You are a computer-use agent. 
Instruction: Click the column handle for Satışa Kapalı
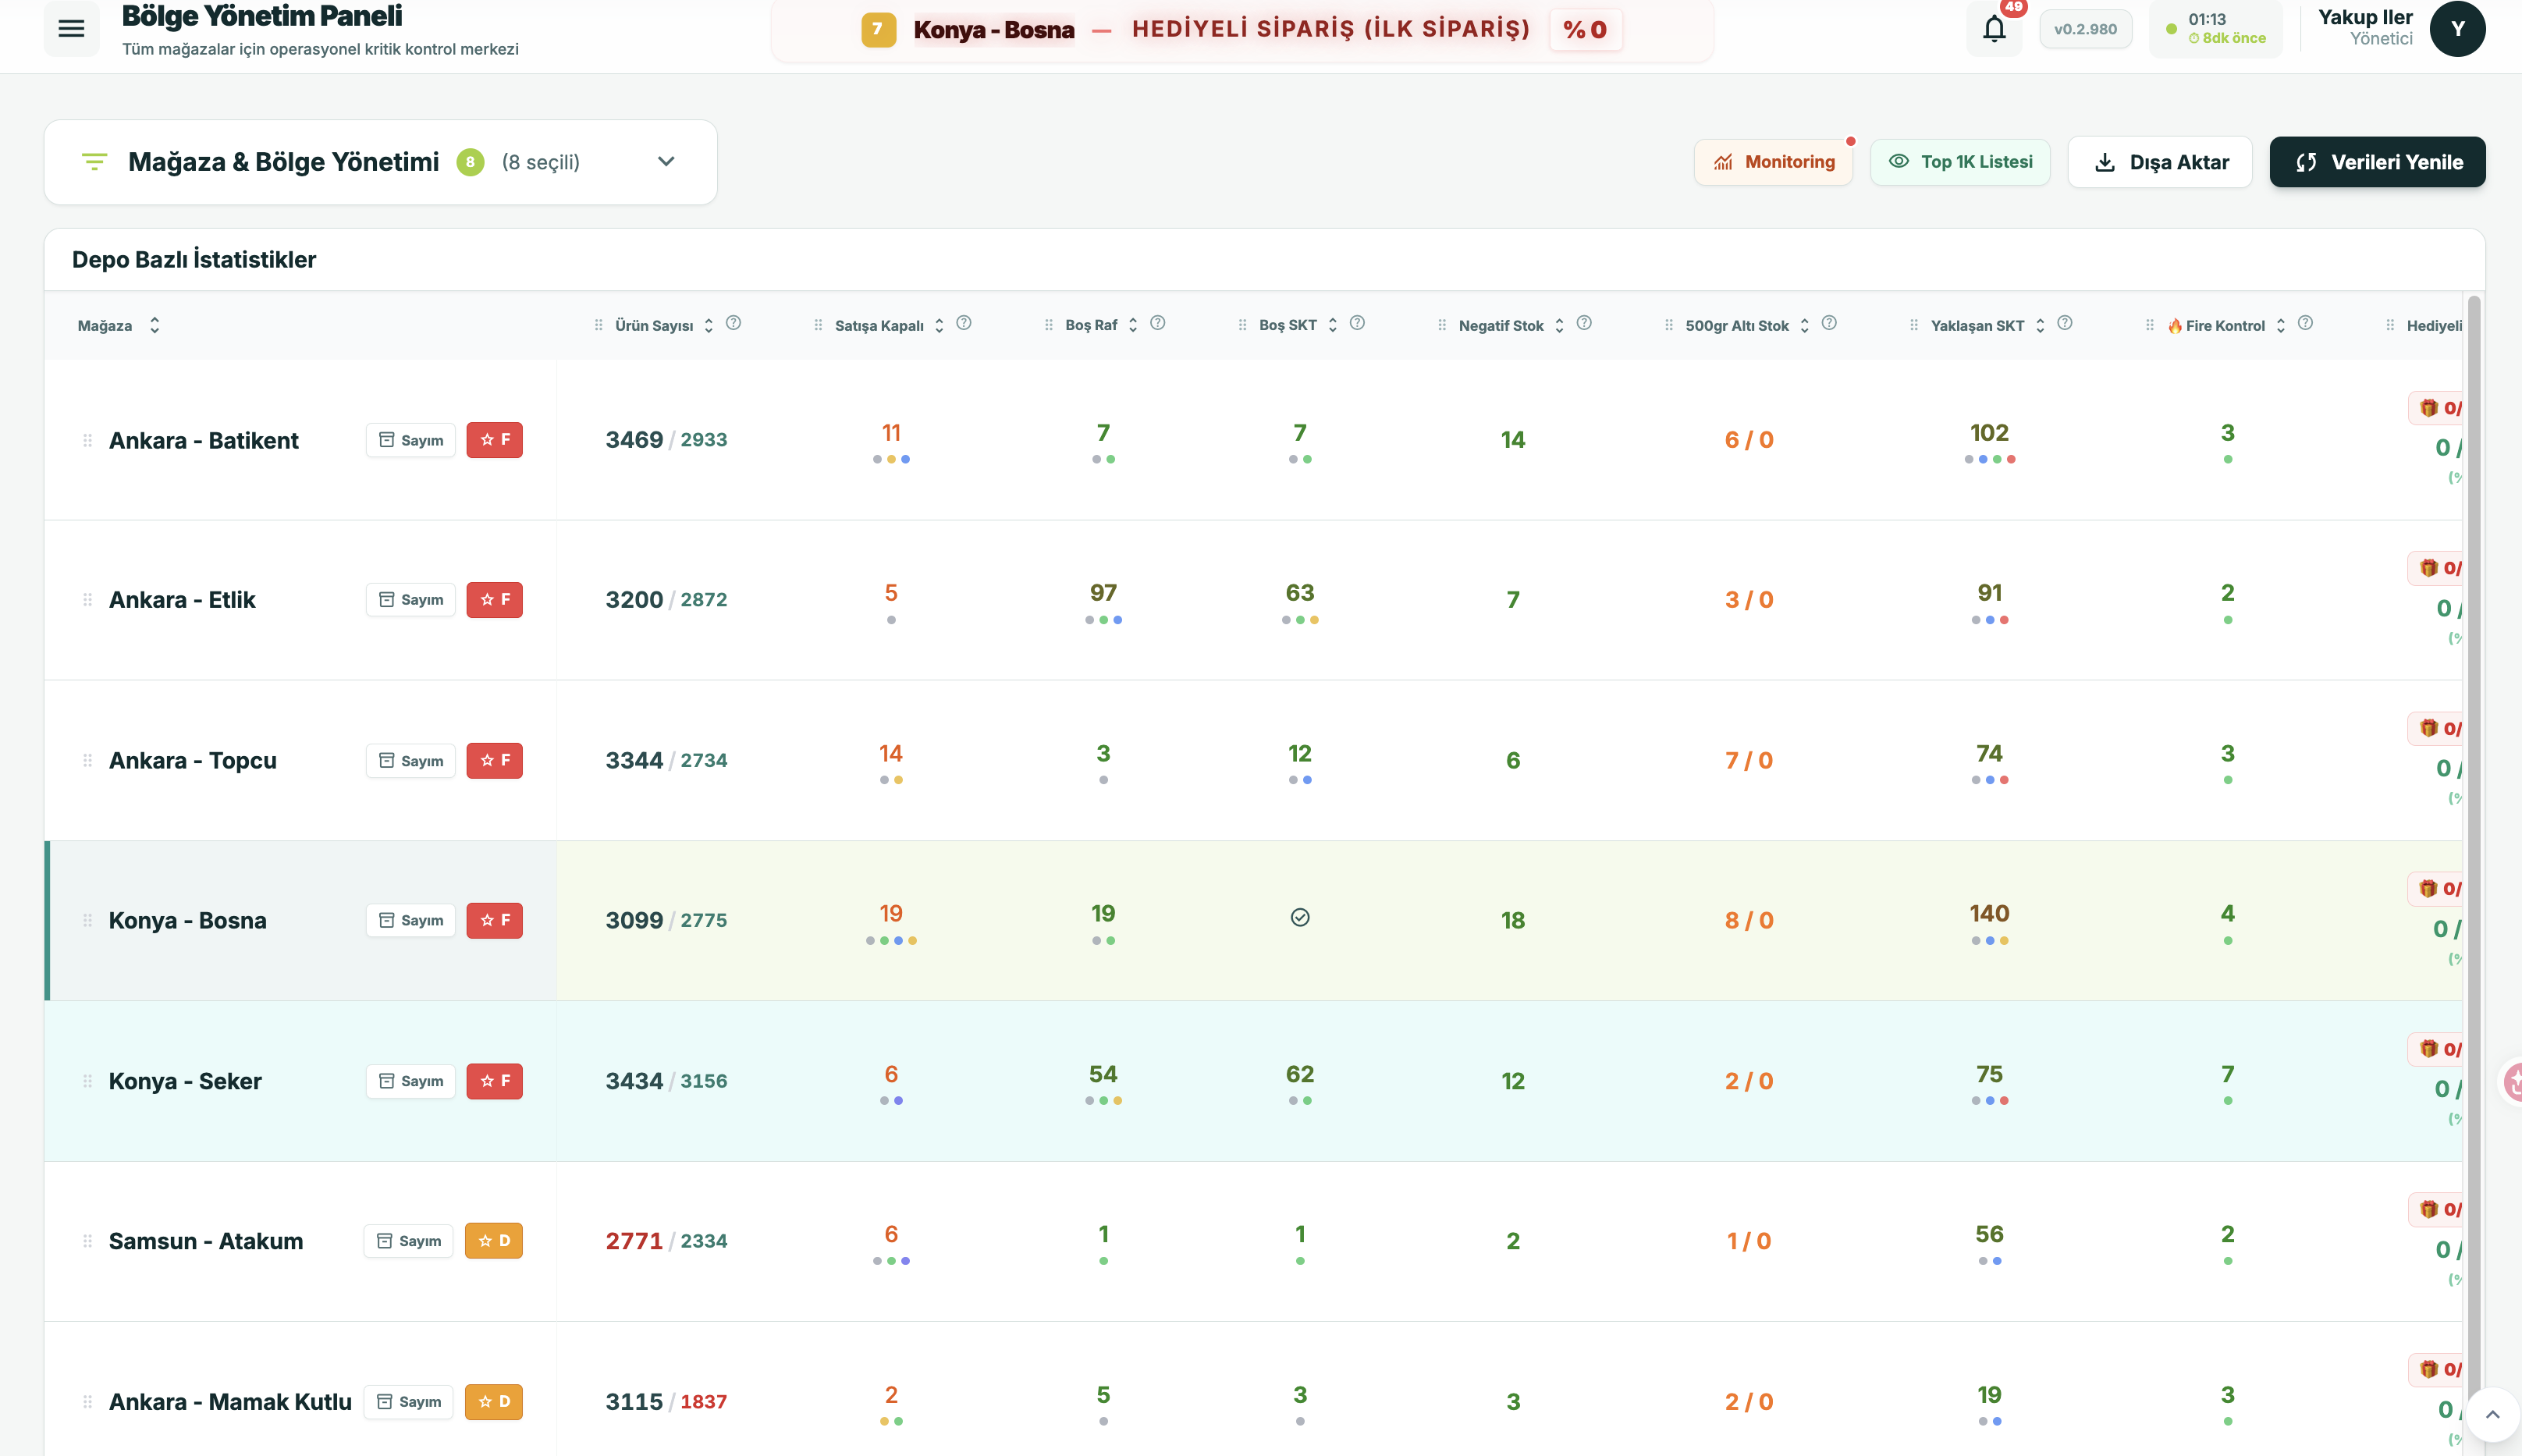818,325
